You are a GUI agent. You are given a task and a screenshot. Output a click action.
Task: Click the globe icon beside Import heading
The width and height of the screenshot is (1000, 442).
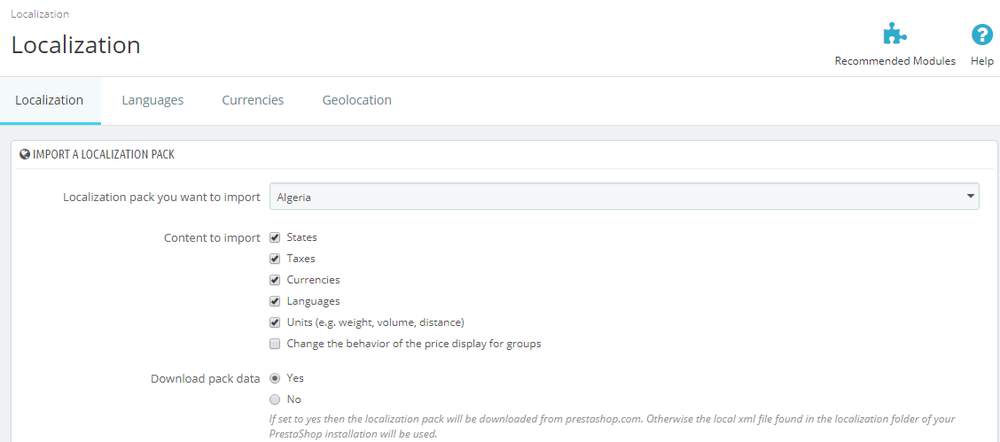pyautogui.click(x=25, y=154)
